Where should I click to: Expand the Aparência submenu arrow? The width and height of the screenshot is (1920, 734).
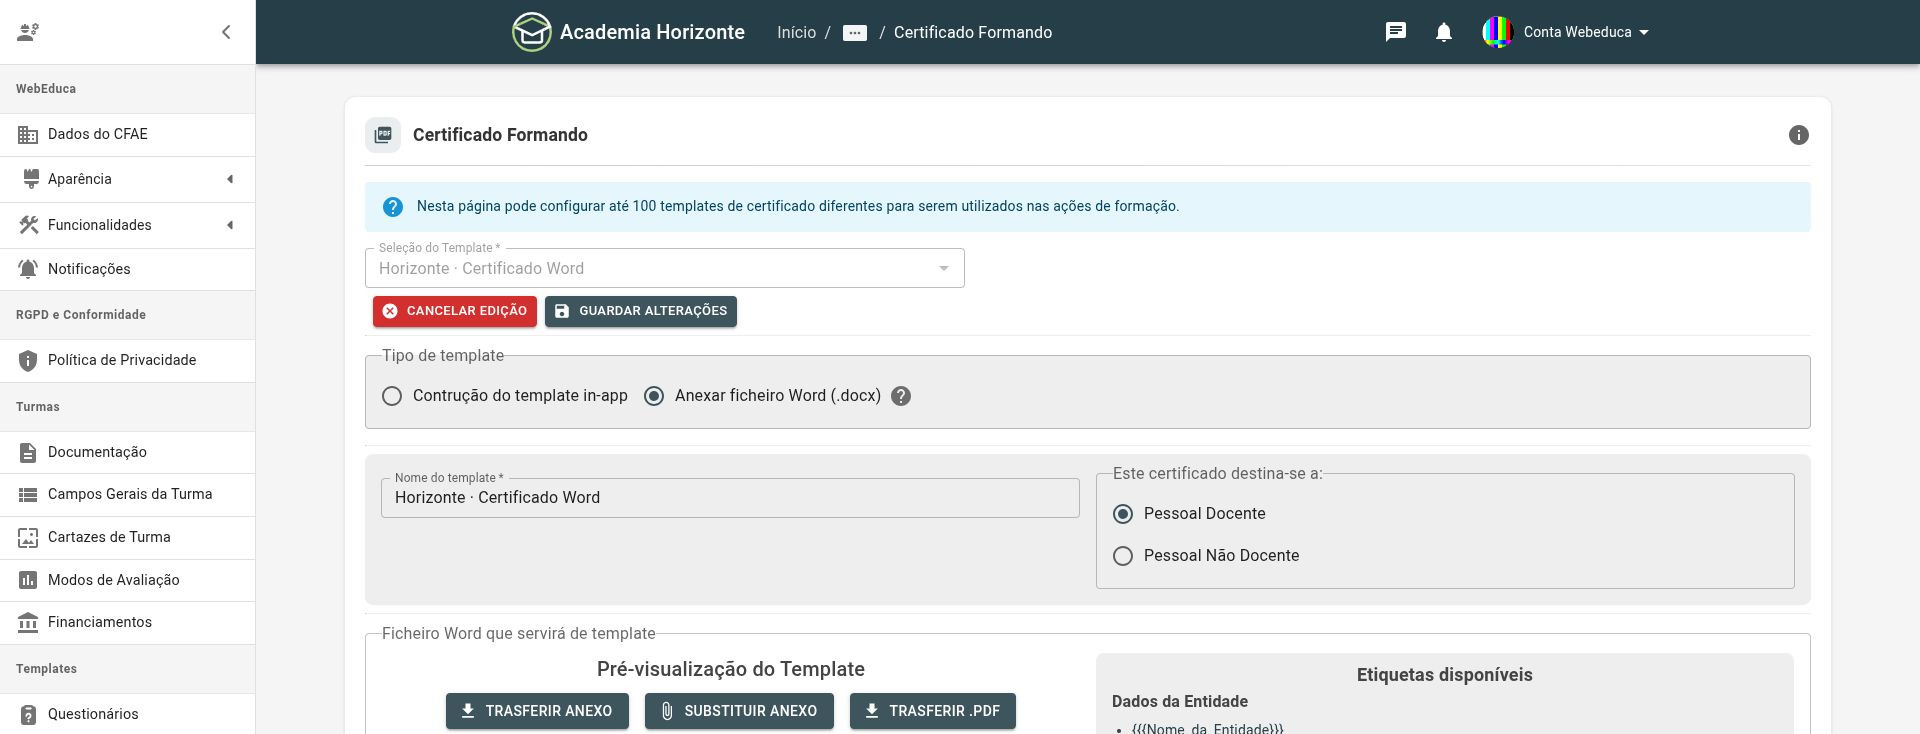[230, 179]
